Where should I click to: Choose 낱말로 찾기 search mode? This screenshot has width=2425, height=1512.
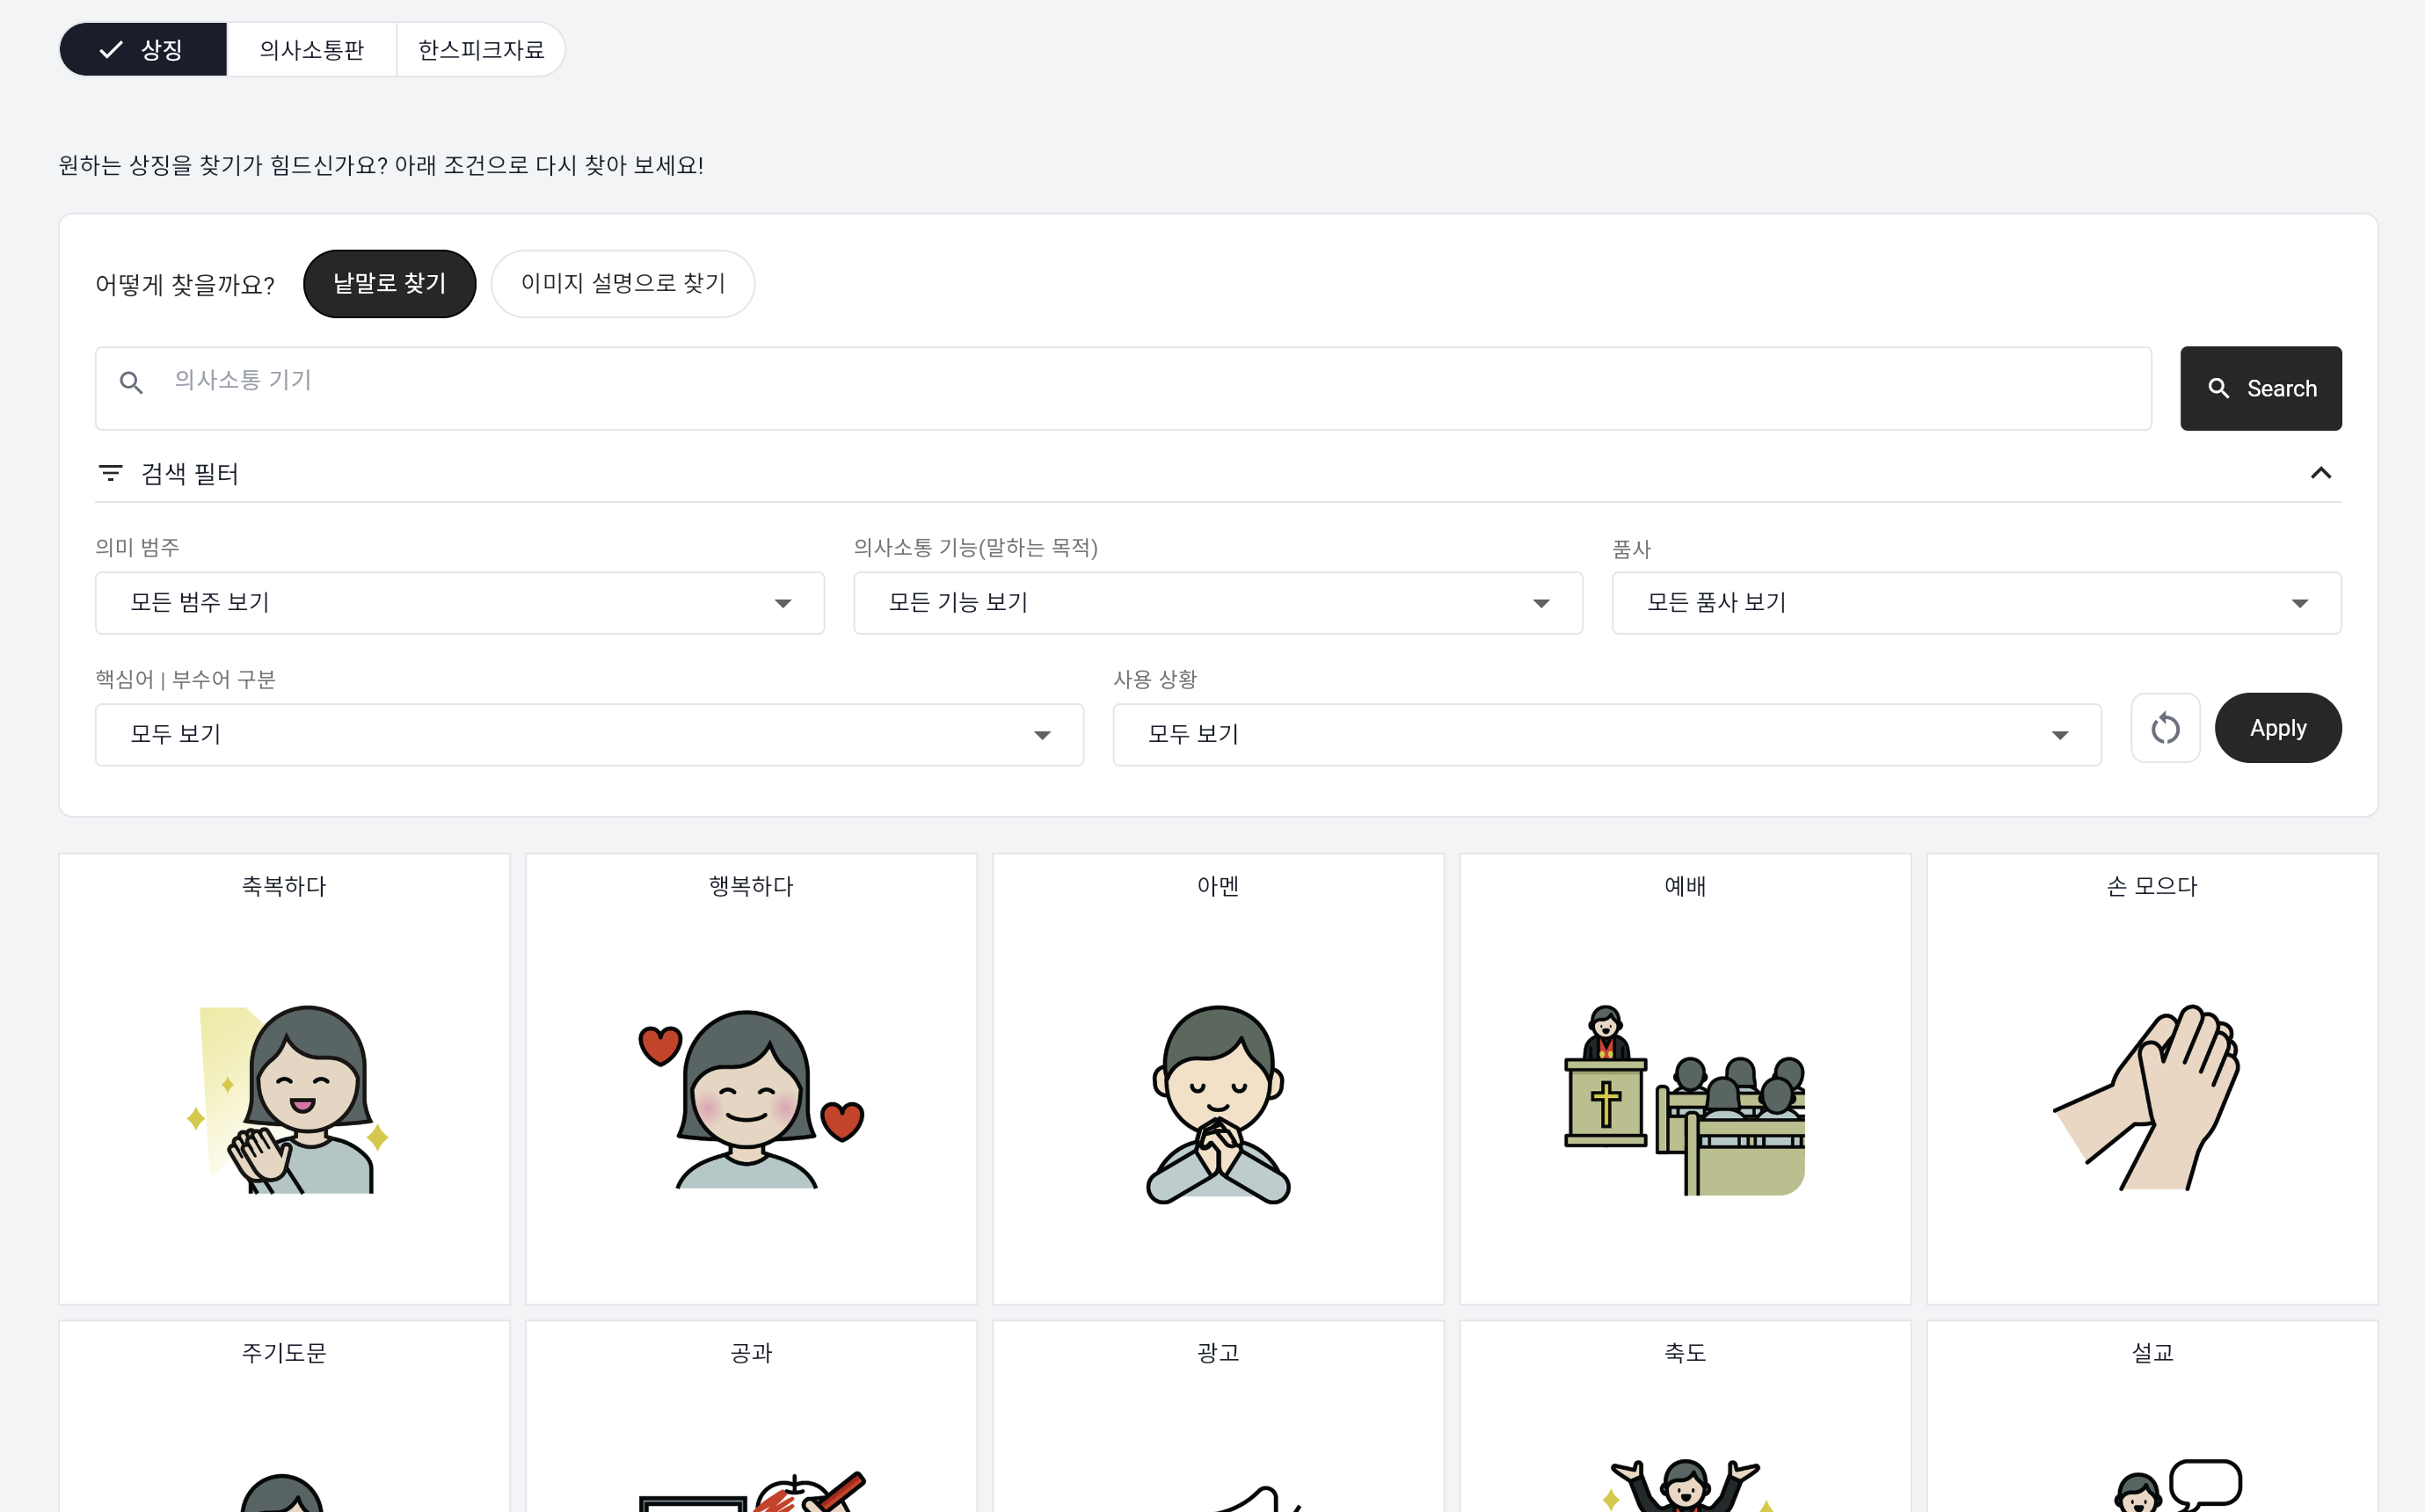click(x=390, y=284)
